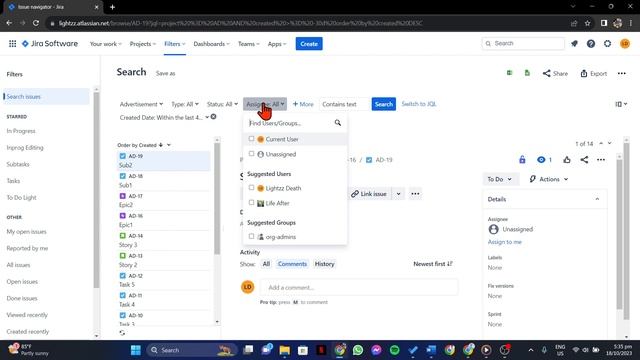Image resolution: width=640 pixels, height=360 pixels.
Task: Open the Apps menu
Action: click(277, 44)
